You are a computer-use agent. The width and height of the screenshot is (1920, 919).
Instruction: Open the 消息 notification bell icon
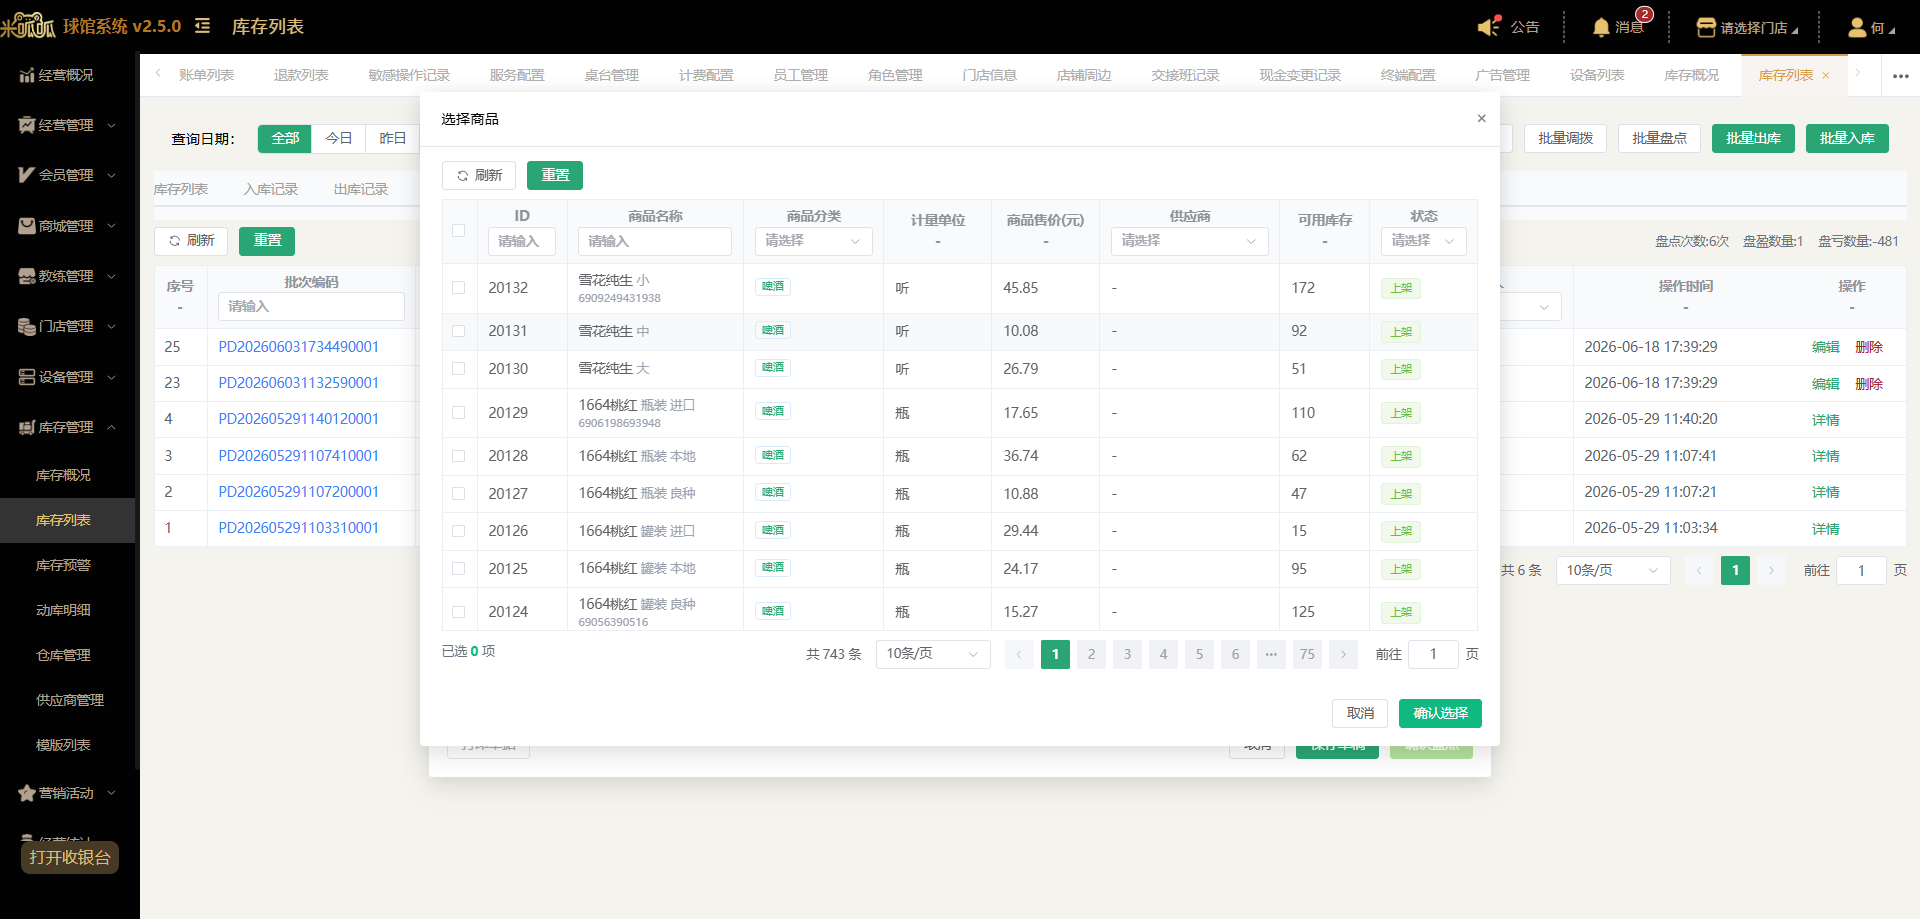coord(1601,27)
